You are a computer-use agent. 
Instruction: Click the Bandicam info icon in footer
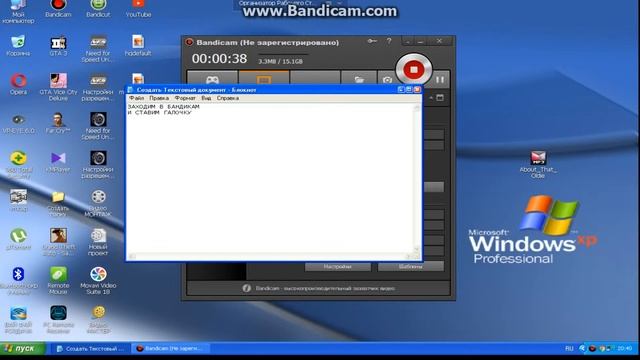click(247, 288)
